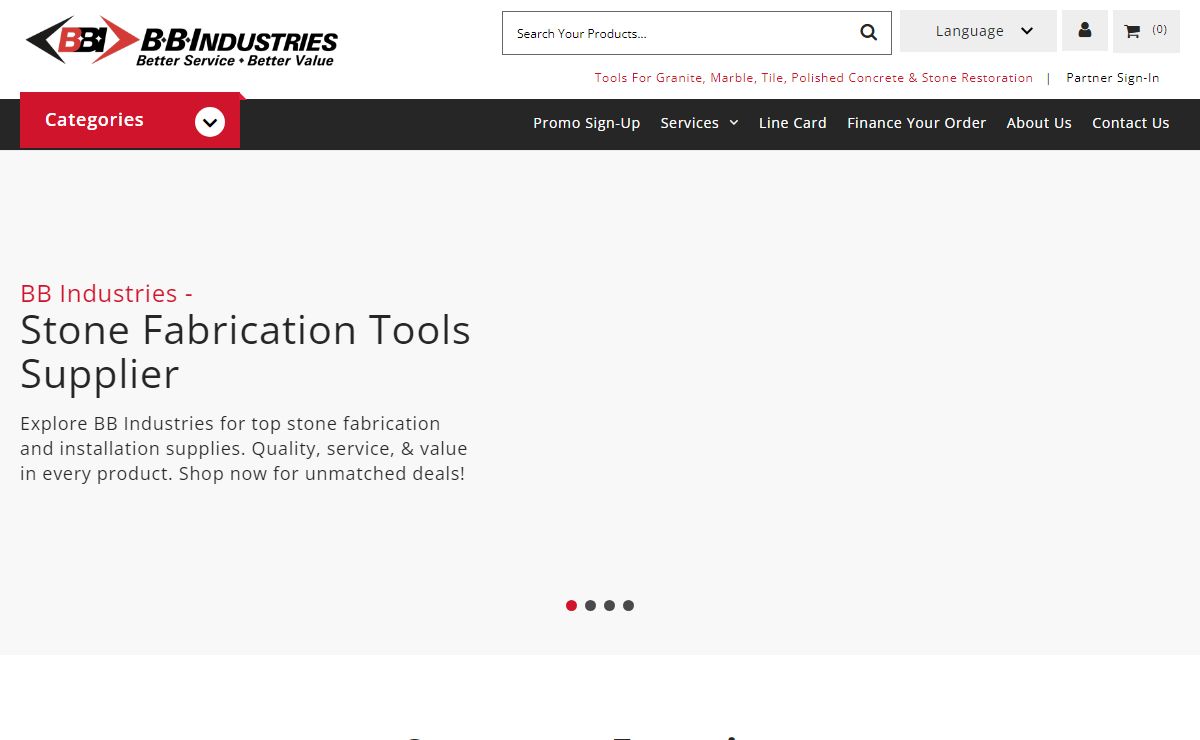Click the Partner Sign-In link
The height and width of the screenshot is (740, 1200).
click(1113, 78)
